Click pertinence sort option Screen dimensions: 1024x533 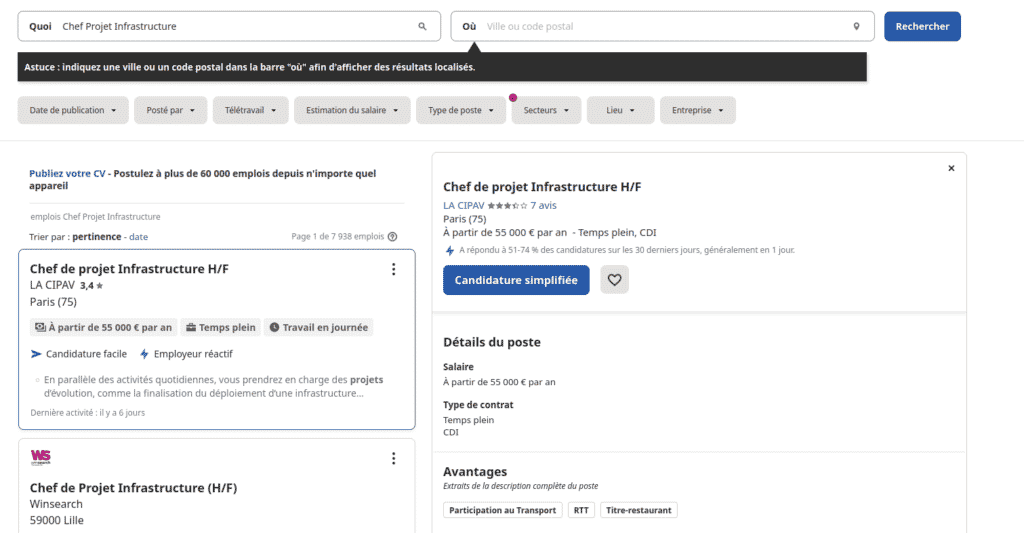97,237
